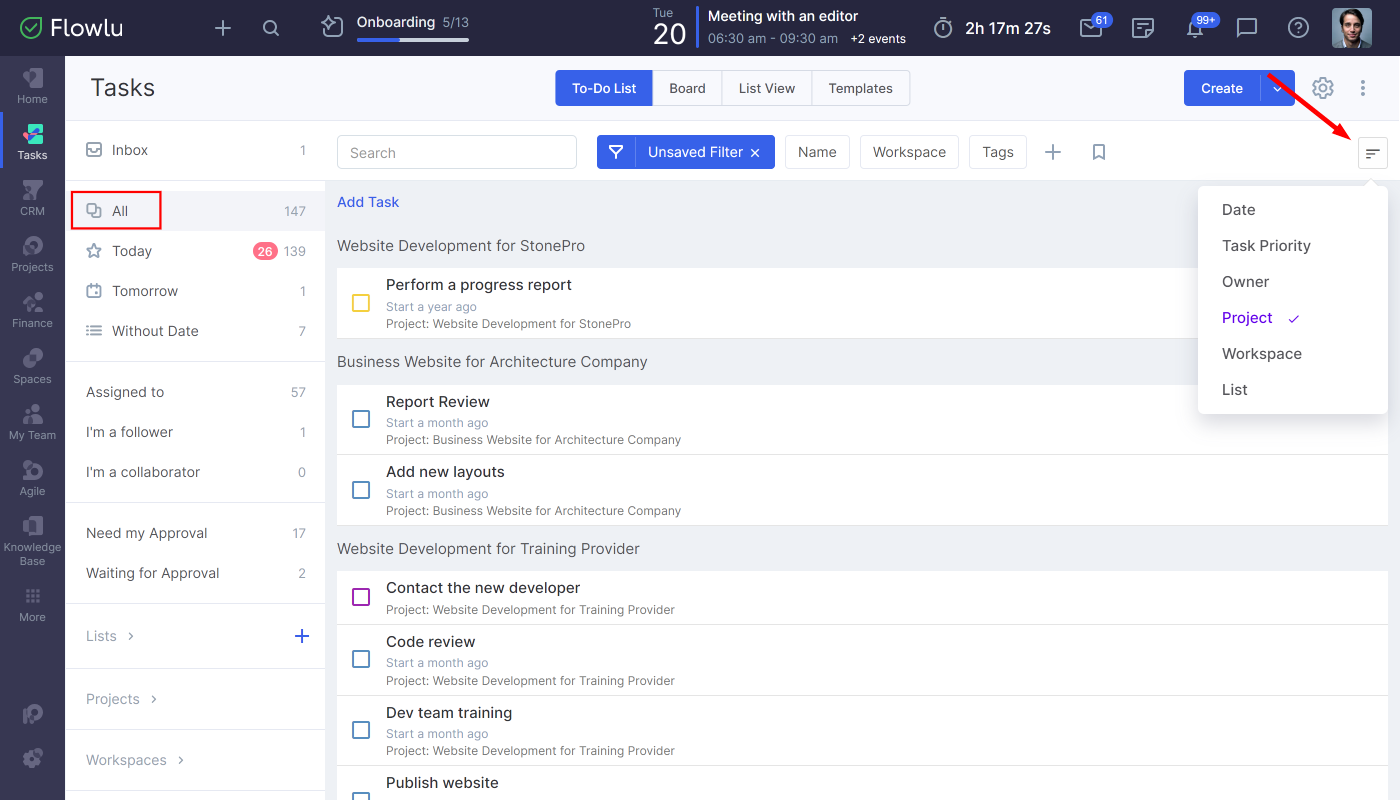Image resolution: width=1400 pixels, height=800 pixels.
Task: Show Tomorrow tasks
Action: click(x=195, y=291)
